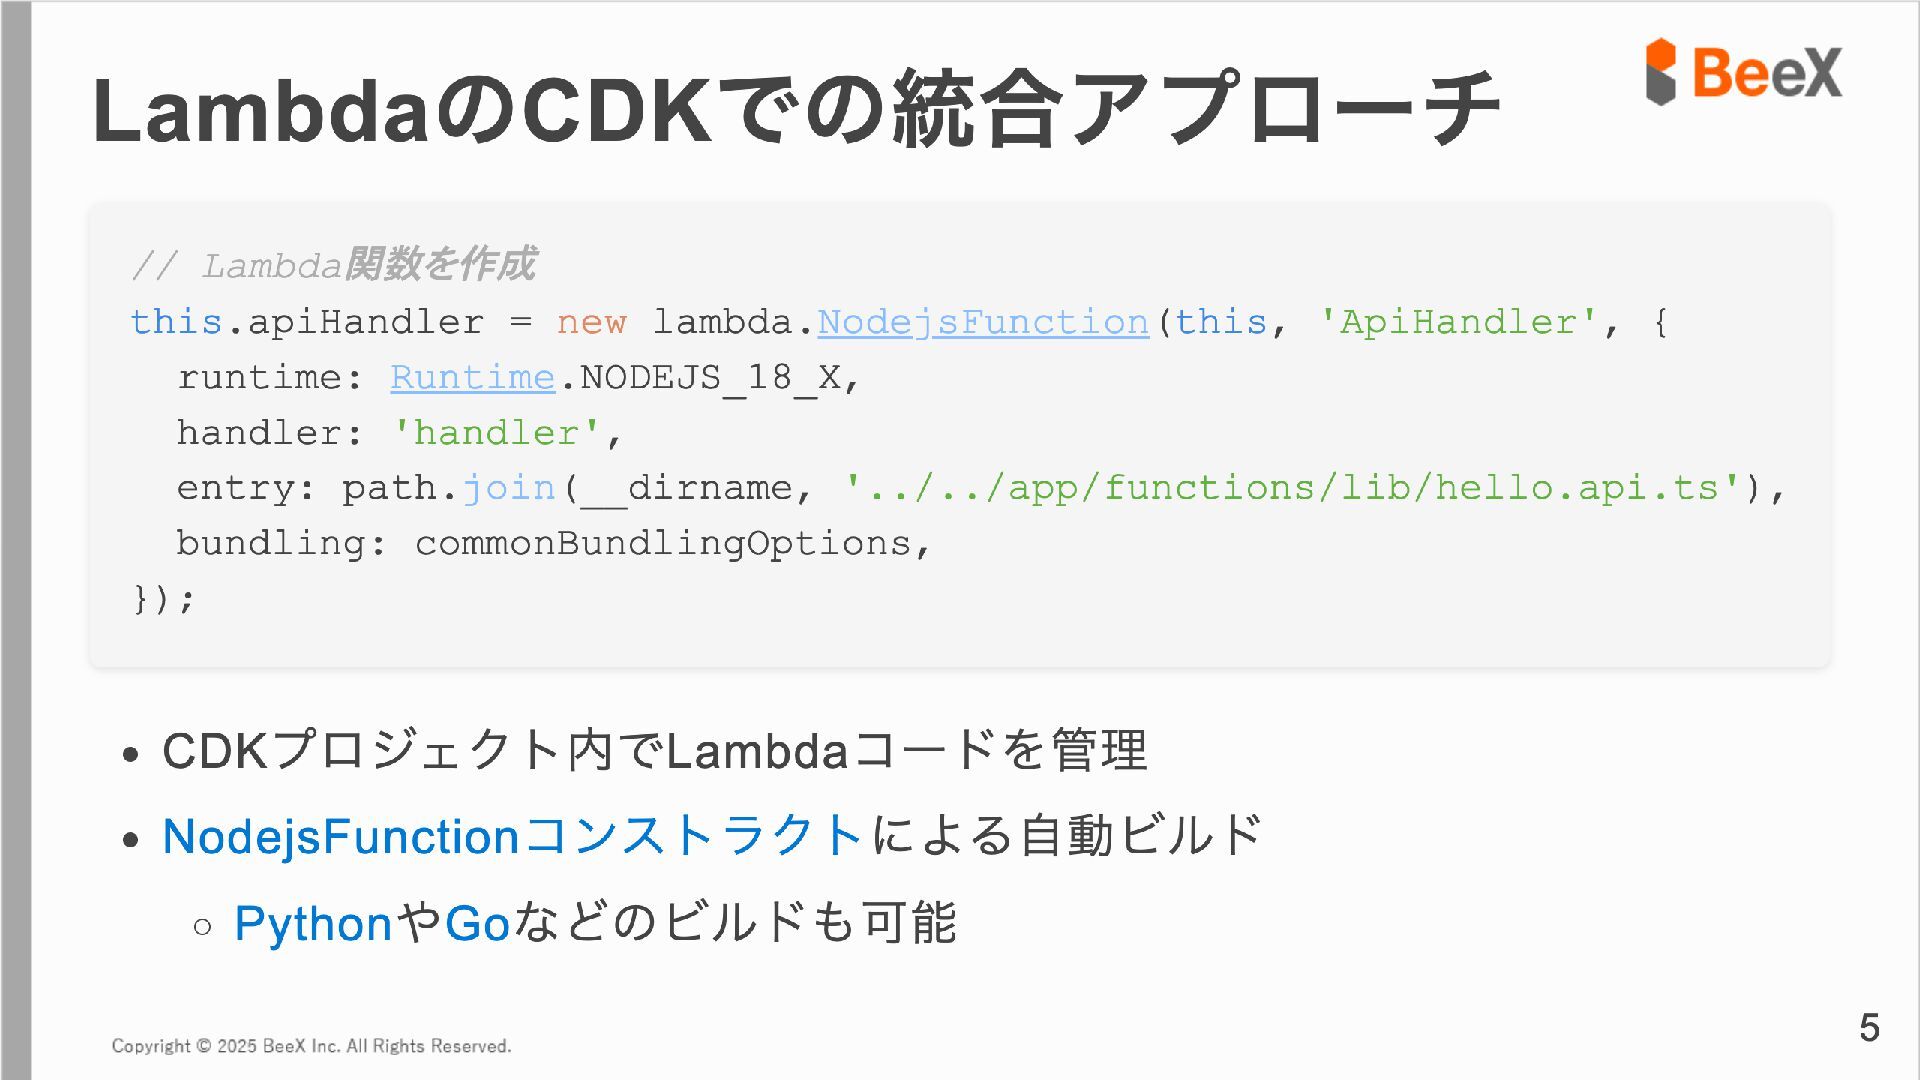The width and height of the screenshot is (1920, 1080).
Task: Click the BeeX copyright footer text
Action: pos(311,1046)
